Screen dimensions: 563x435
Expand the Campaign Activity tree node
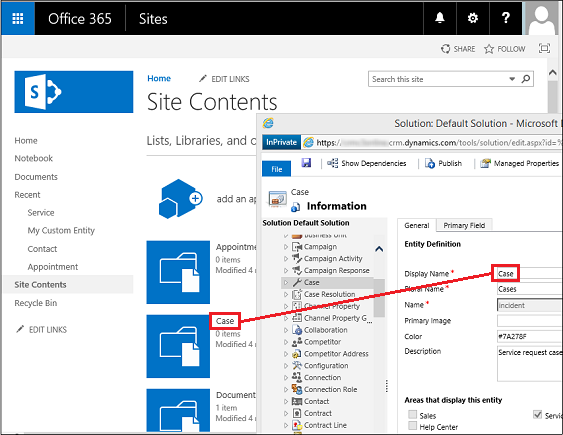(286, 258)
